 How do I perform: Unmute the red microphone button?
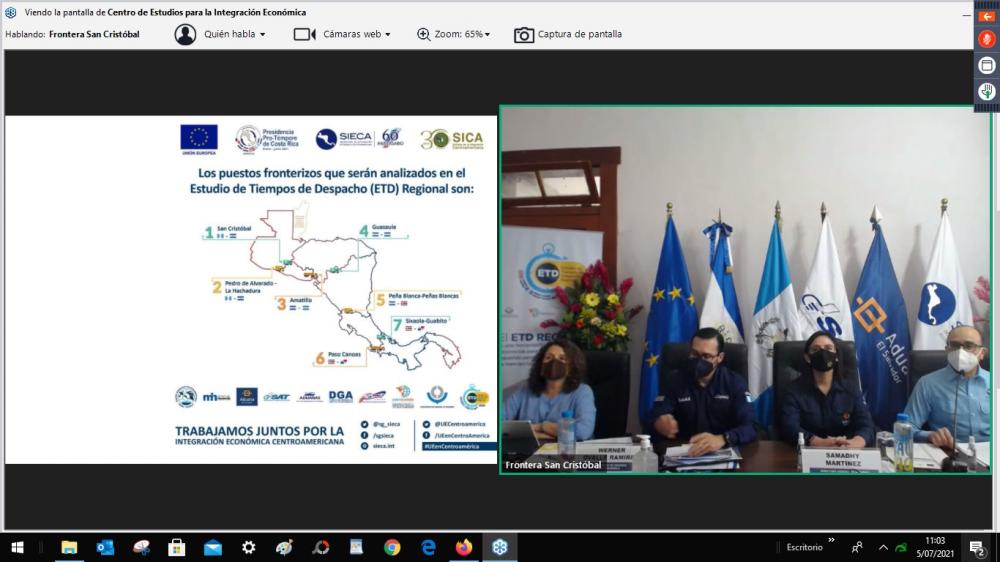[x=986, y=39]
